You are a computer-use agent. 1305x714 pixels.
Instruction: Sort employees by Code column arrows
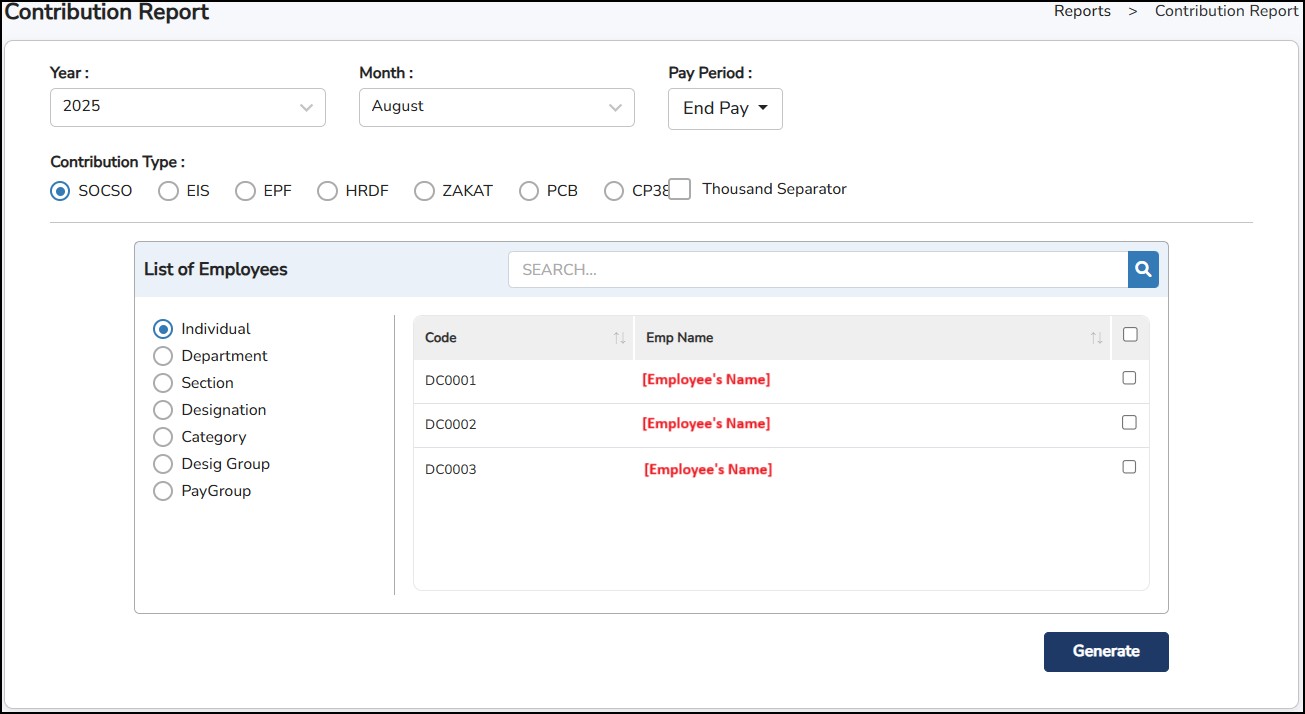[619, 338]
